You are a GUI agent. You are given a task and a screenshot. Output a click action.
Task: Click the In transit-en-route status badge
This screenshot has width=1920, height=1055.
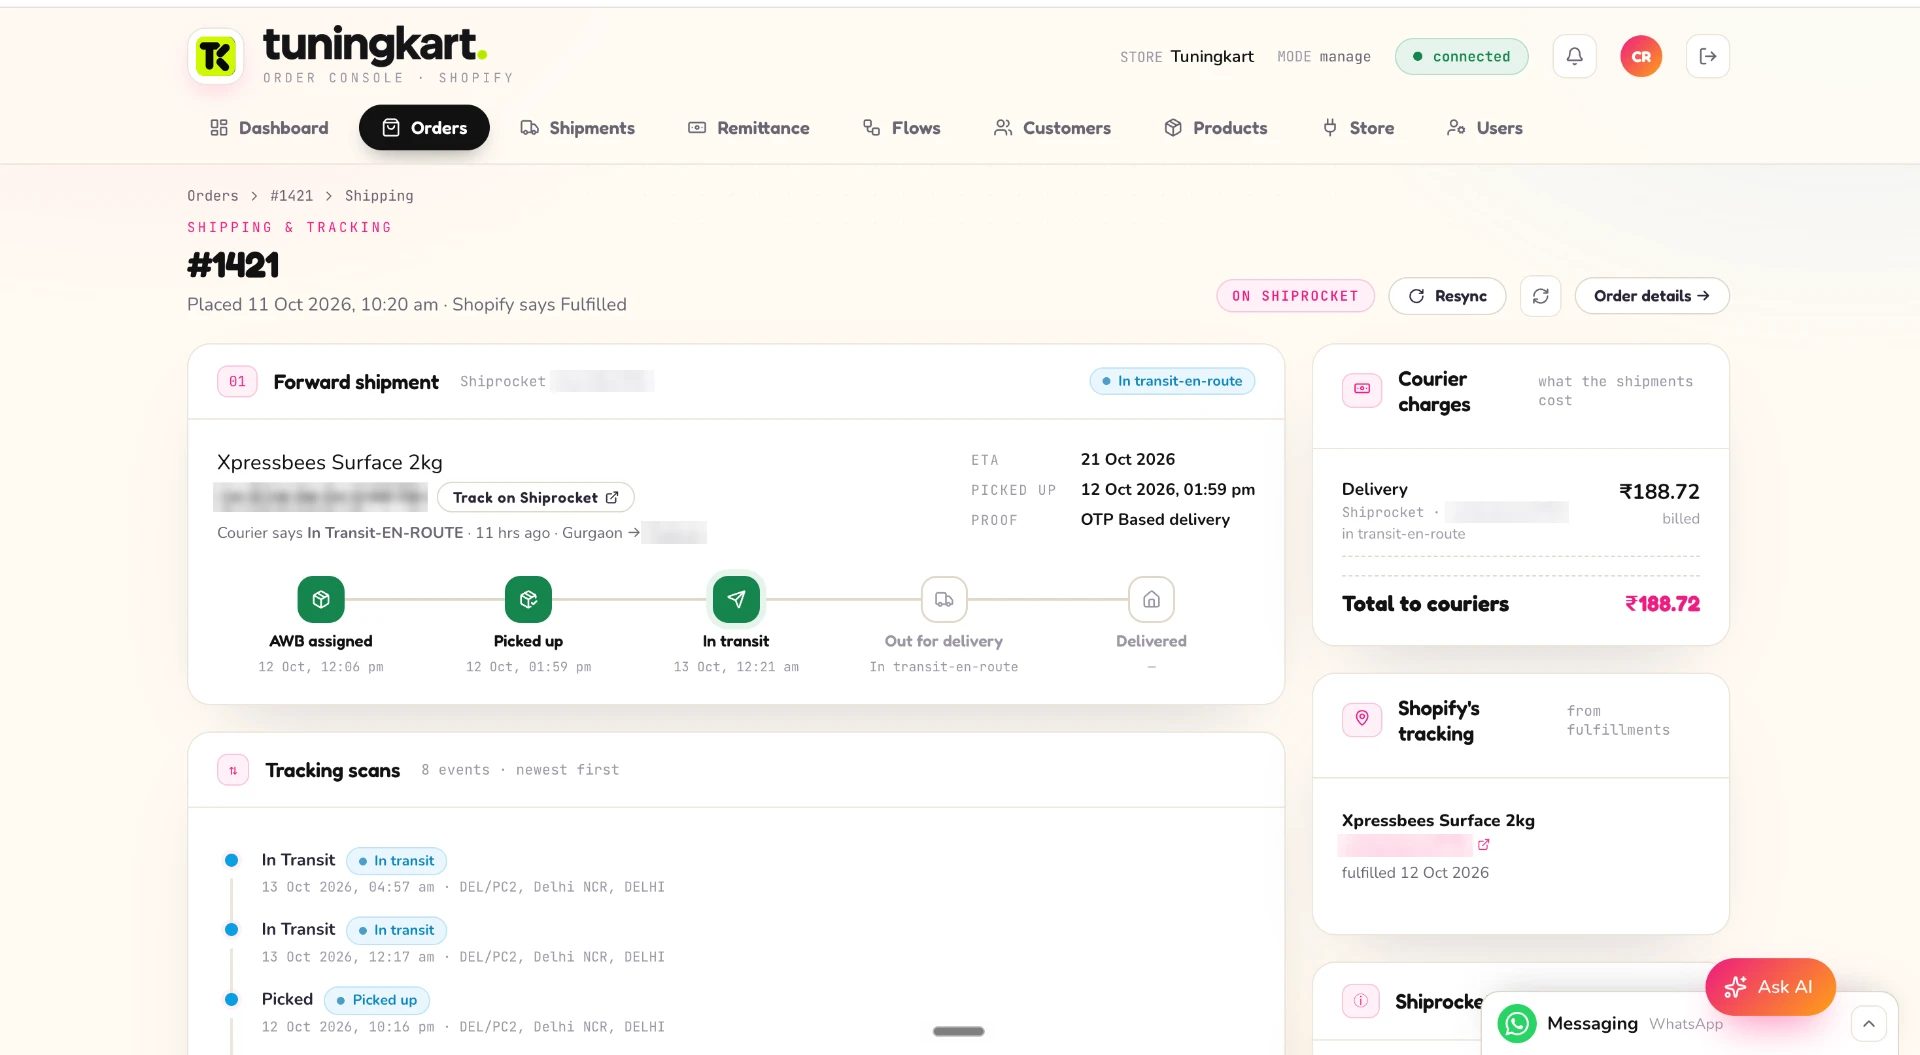pos(1172,381)
